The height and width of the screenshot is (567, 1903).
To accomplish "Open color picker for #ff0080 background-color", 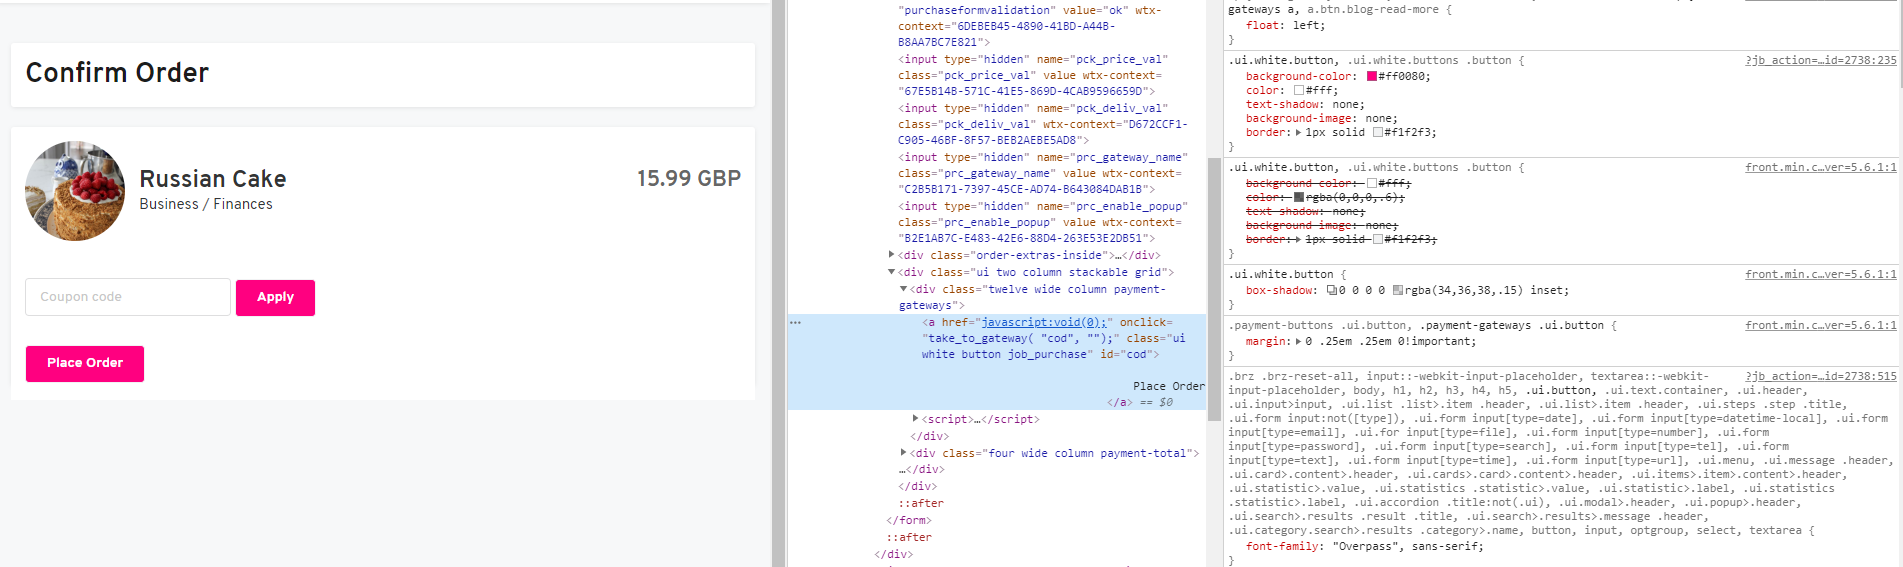I will 1371,76.
